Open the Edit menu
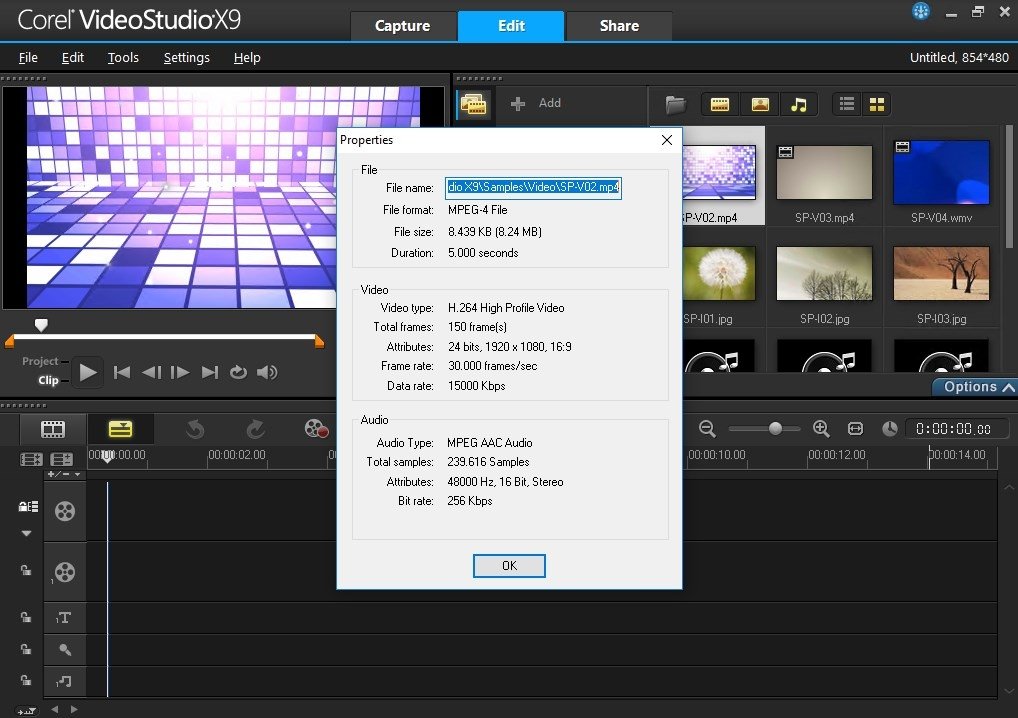1018x718 pixels. 73,58
